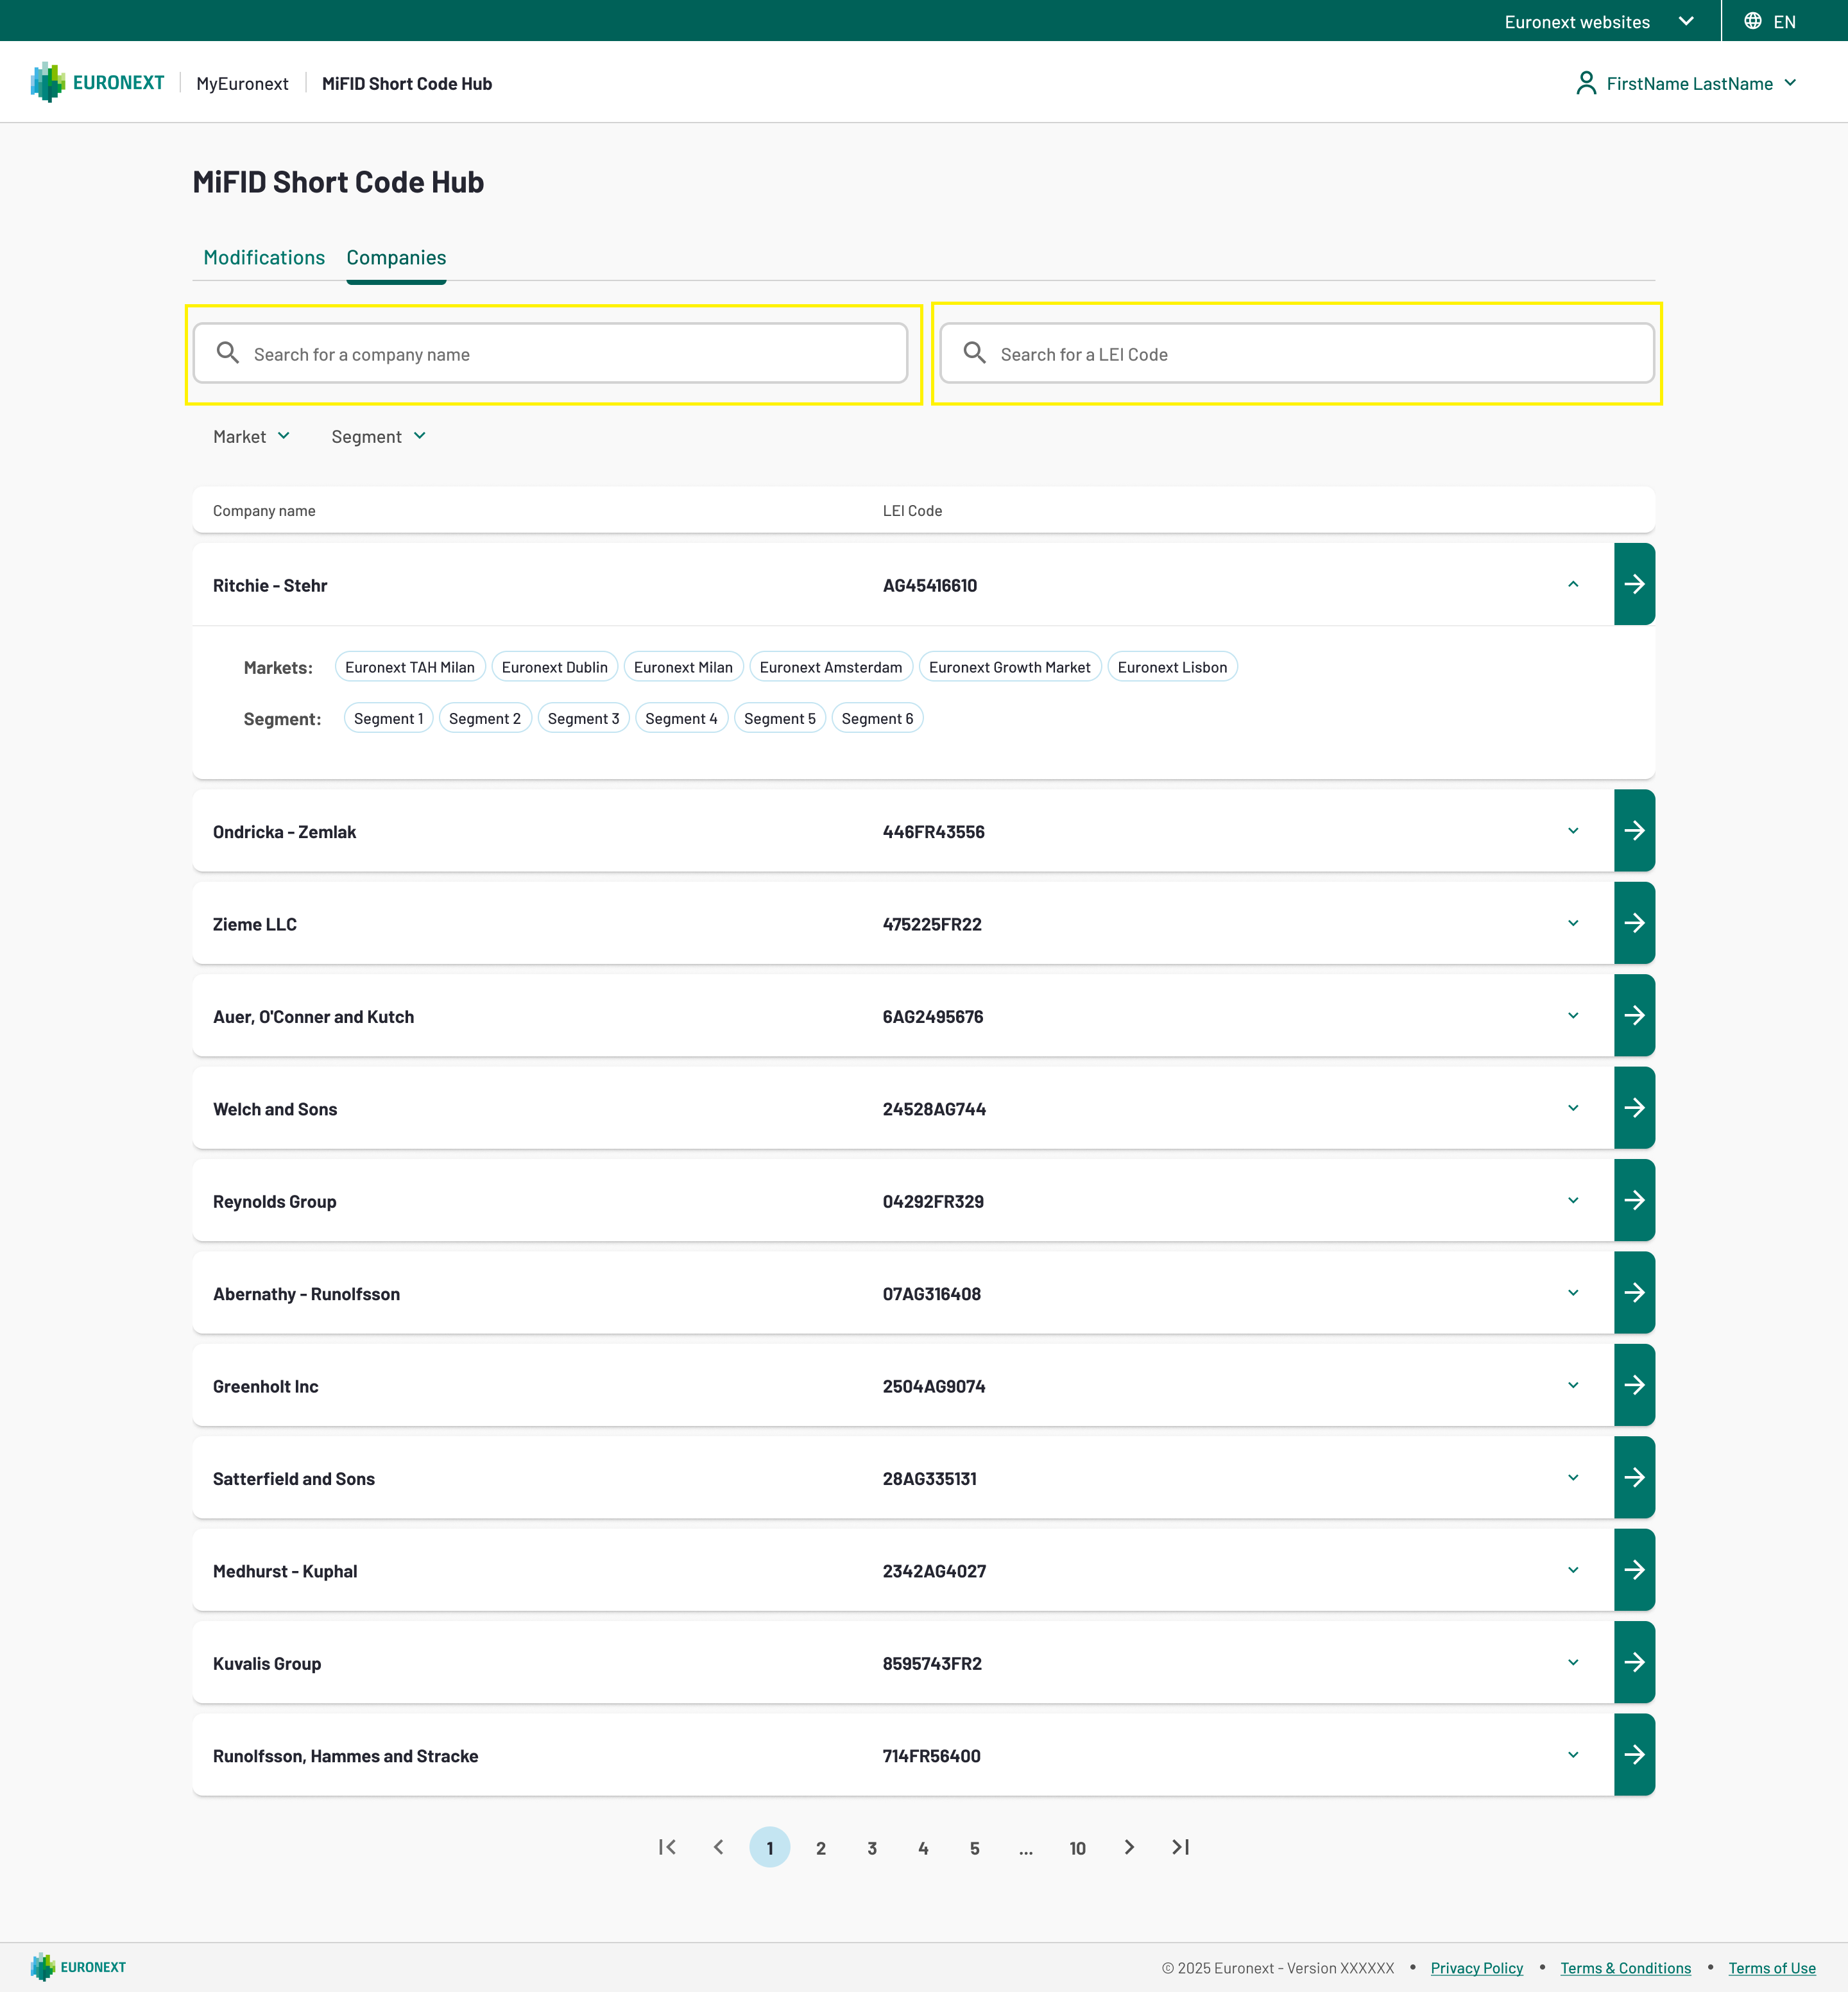
Task: Expand the Welch and Sons row
Action: point(1573,1108)
